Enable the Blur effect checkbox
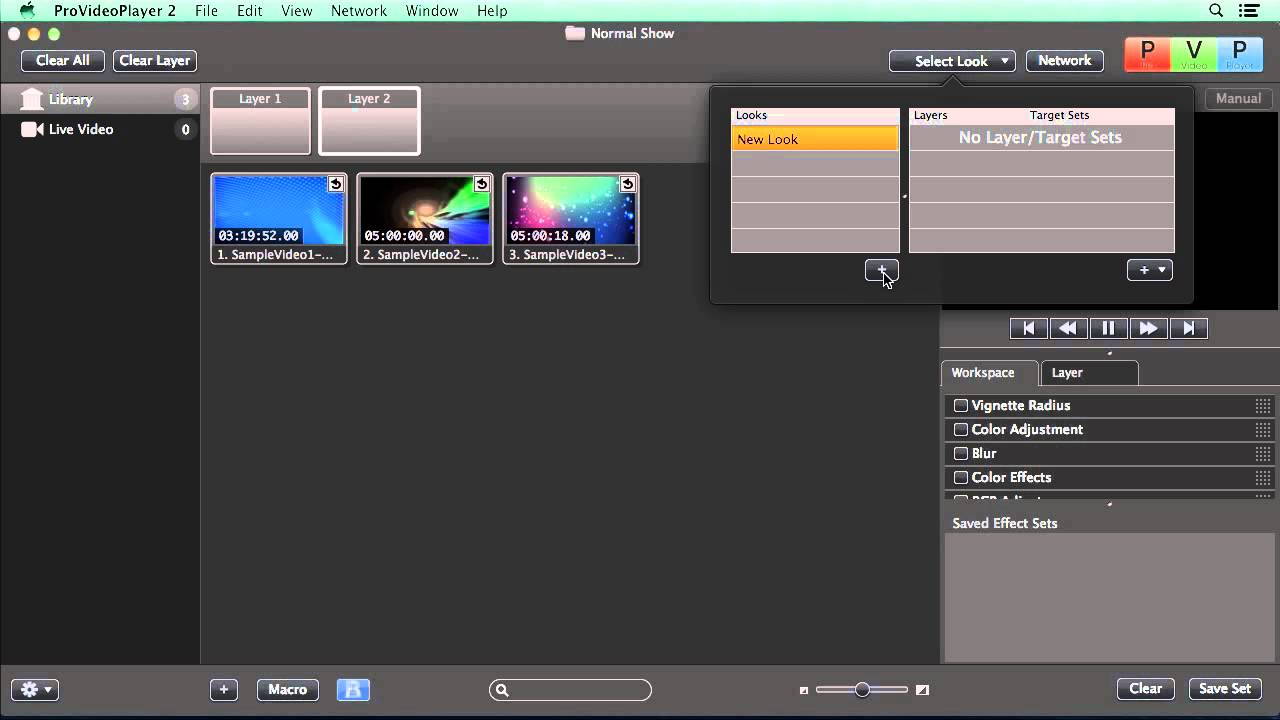The width and height of the screenshot is (1280, 720). pos(961,453)
